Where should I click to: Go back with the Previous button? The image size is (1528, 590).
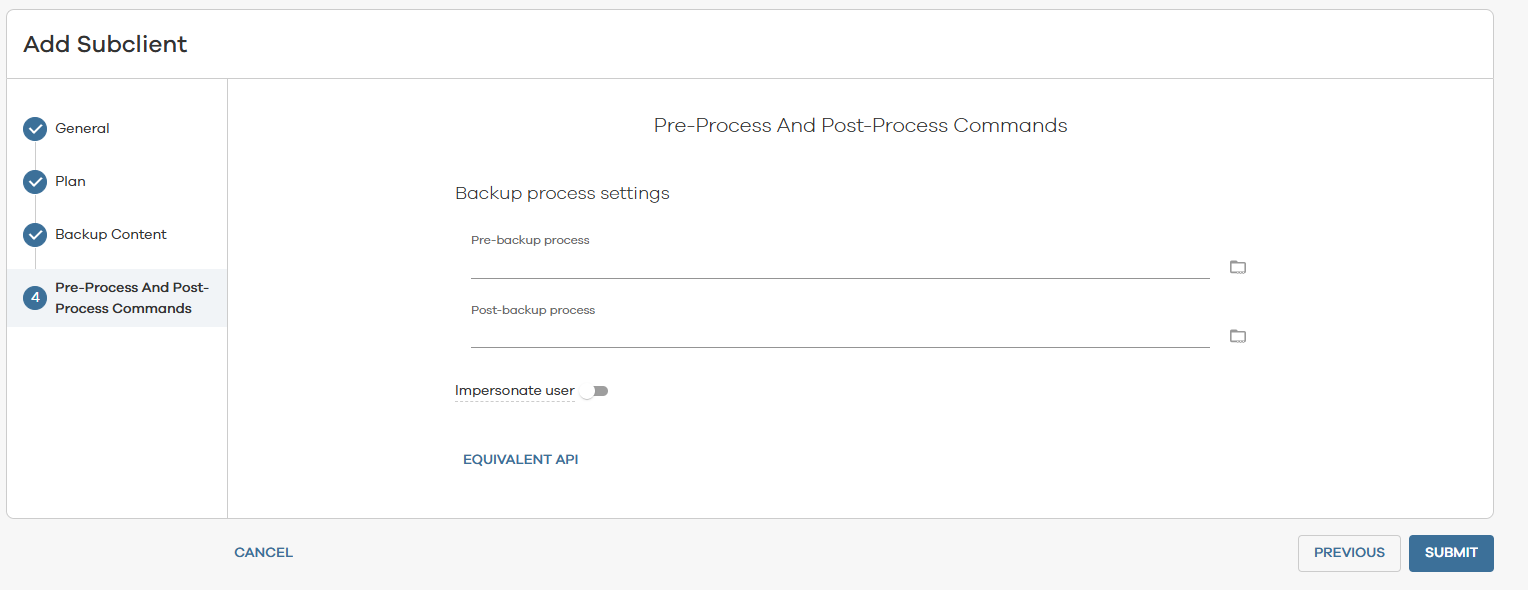[1349, 553]
